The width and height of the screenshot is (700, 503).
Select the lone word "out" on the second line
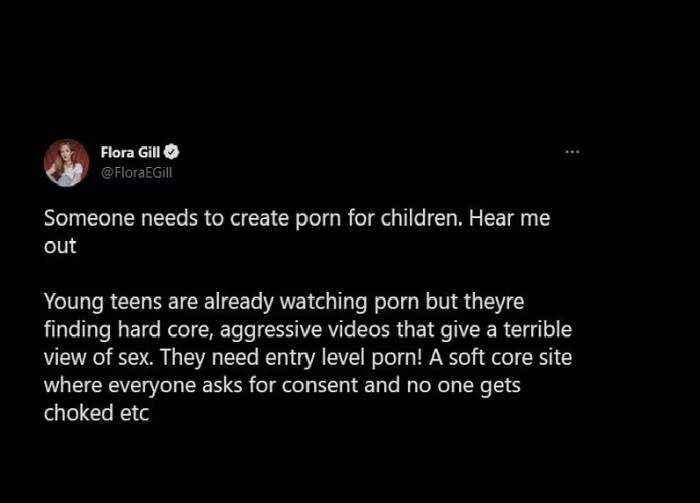[60, 246]
